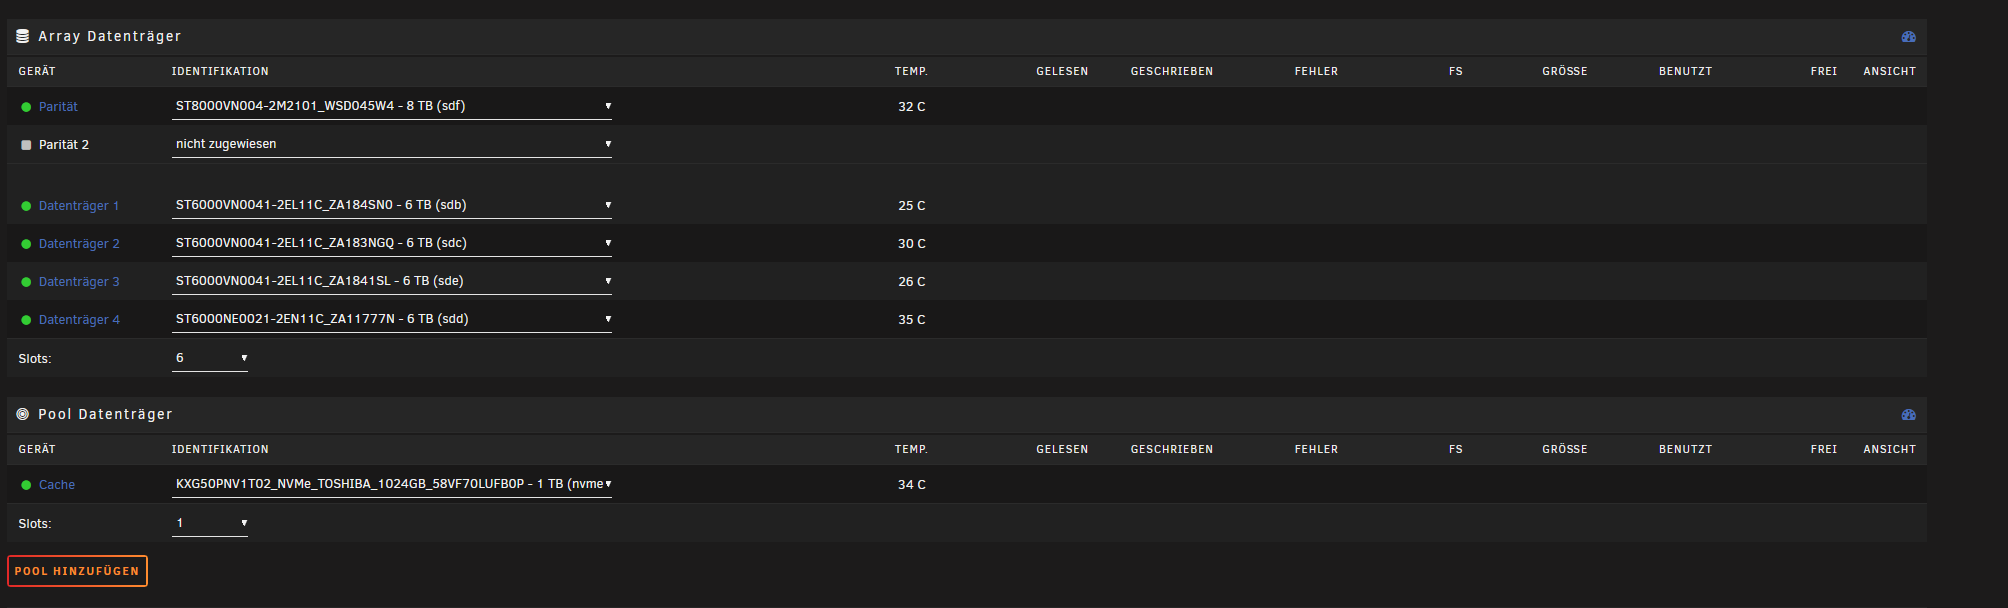This screenshot has width=2008, height=608.
Task: Click green status dot for Parität
Action: pyautogui.click(x=26, y=107)
